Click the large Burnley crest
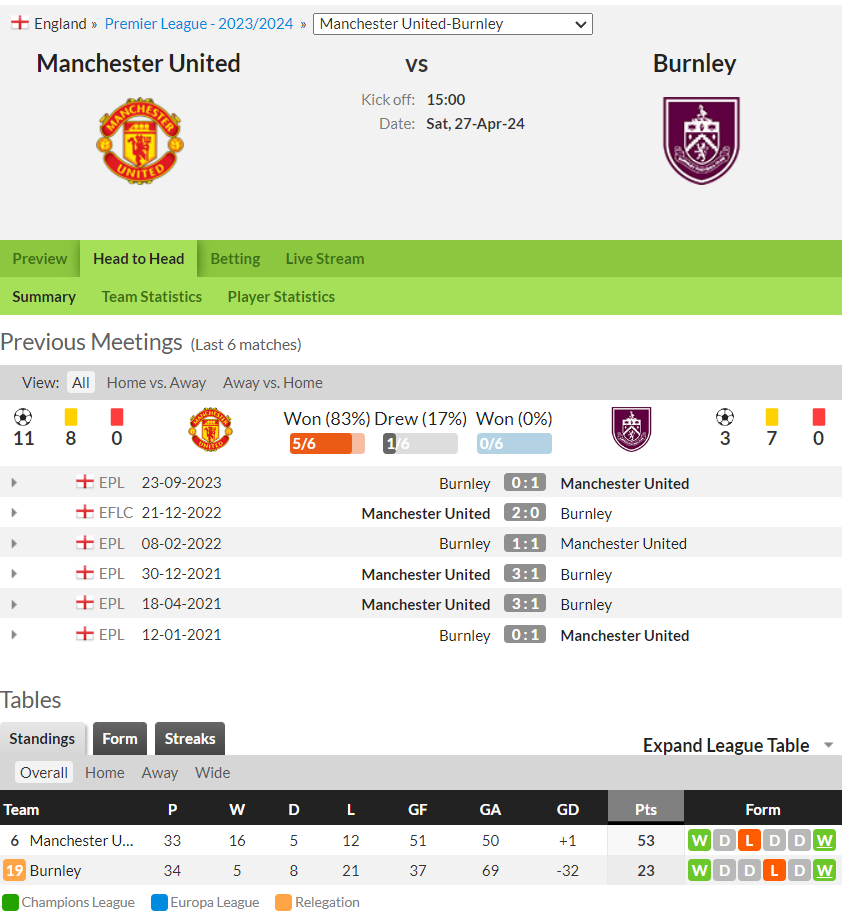 701,141
